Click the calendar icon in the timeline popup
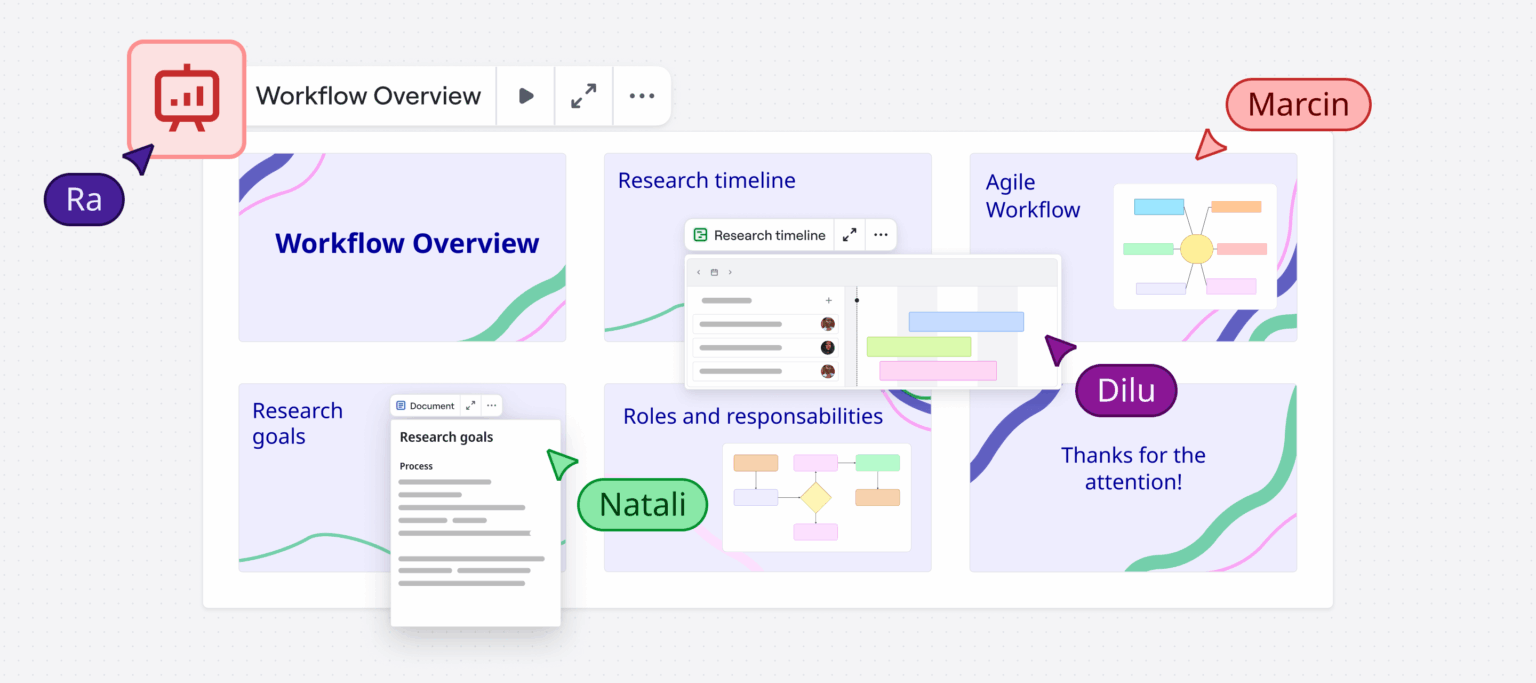Viewport: 1536px width, 683px height. (714, 272)
